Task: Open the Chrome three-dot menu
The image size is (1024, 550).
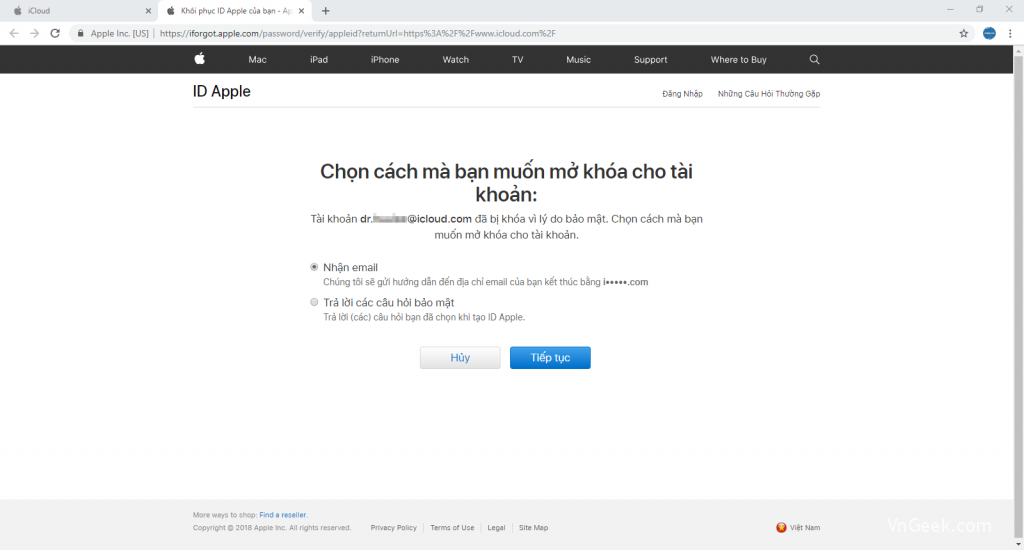Action: (1010, 33)
